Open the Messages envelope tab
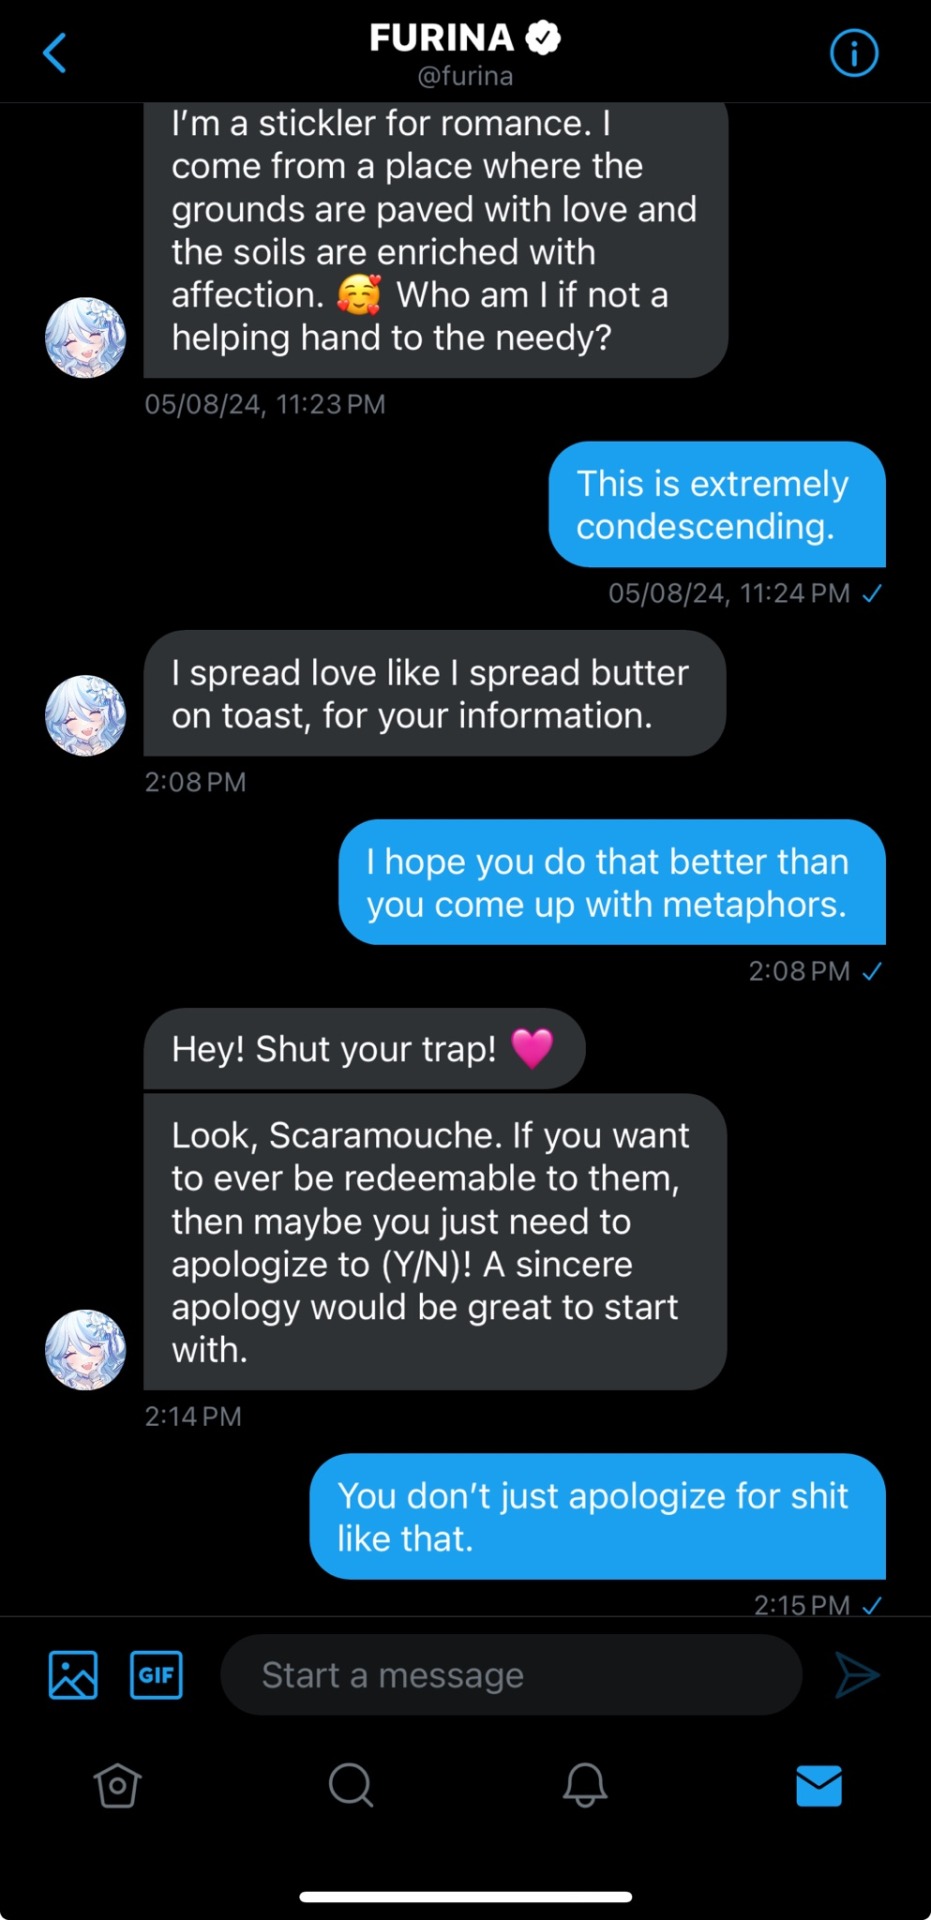Viewport: 931px width, 1920px height. tap(819, 1785)
